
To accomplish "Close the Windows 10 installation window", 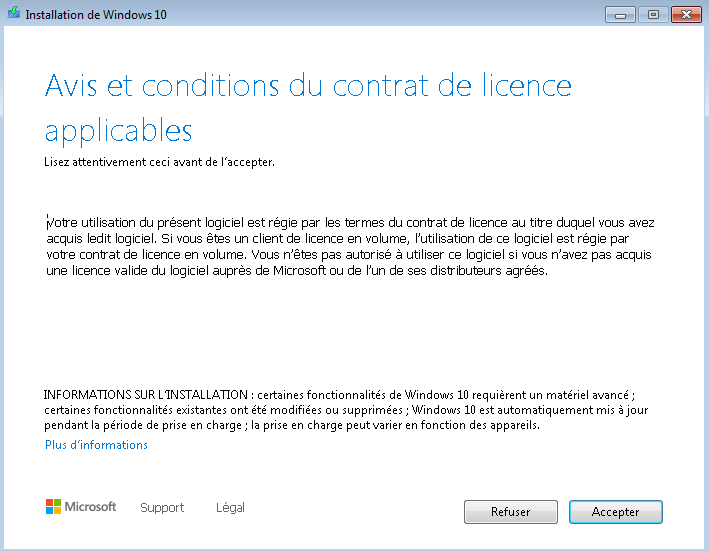I will click(x=686, y=15).
